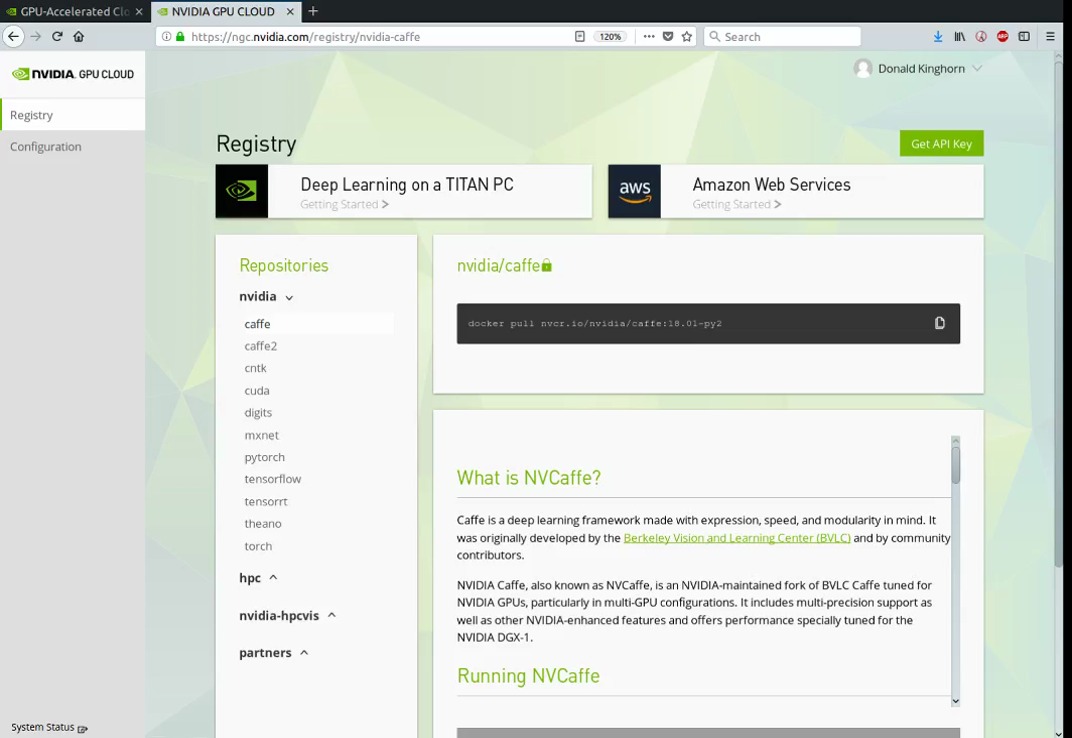
Task: Open Configuration in the left sidebar
Action: (x=46, y=146)
